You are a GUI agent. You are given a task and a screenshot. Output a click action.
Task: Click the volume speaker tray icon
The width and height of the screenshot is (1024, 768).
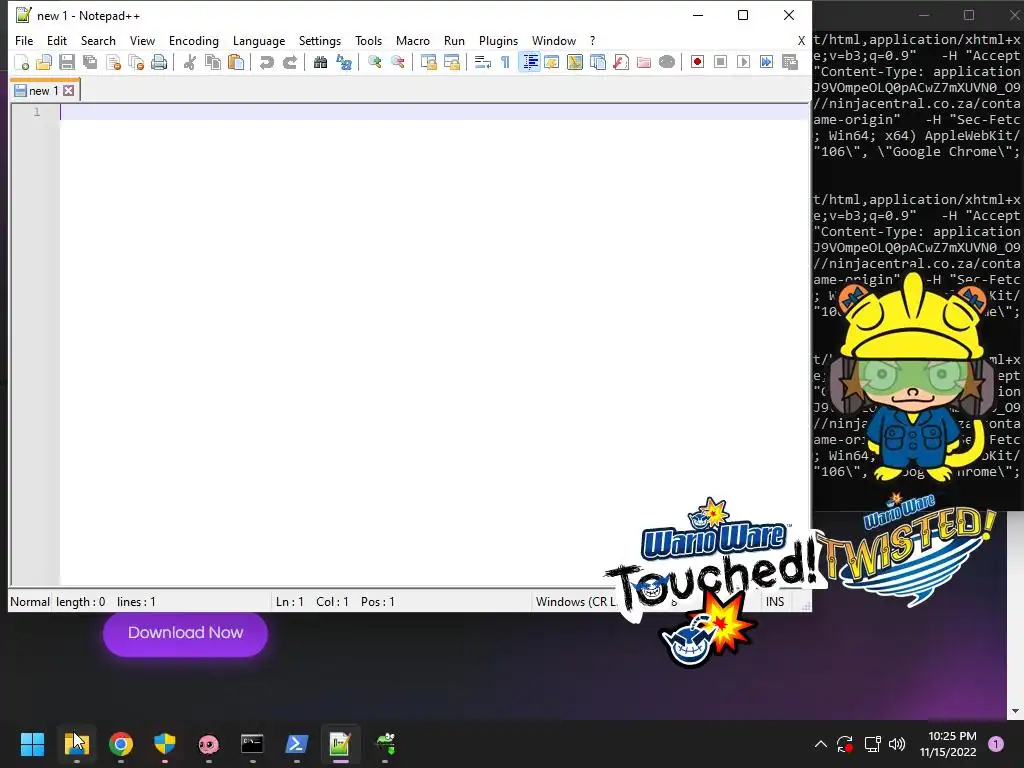click(897, 743)
